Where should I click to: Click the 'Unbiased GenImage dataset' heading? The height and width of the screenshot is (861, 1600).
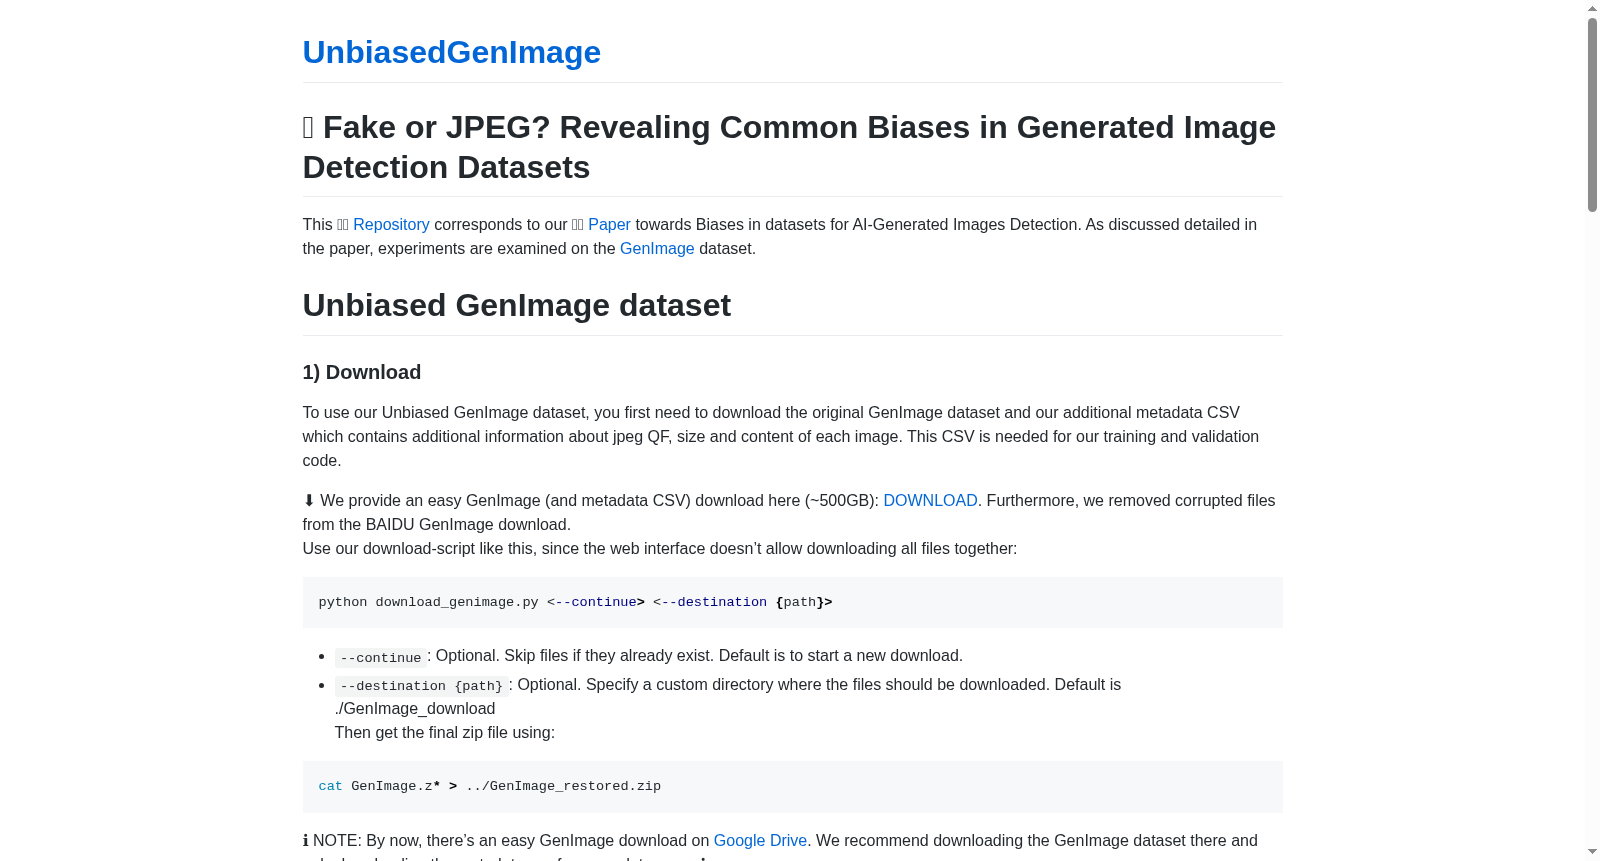[517, 305]
